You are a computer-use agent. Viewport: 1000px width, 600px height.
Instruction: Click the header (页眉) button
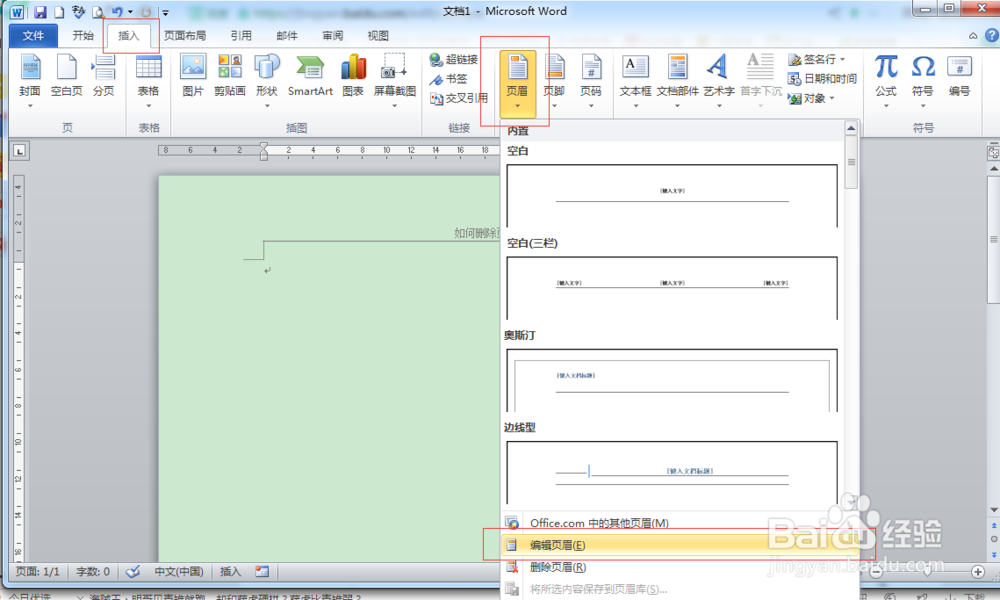click(517, 84)
